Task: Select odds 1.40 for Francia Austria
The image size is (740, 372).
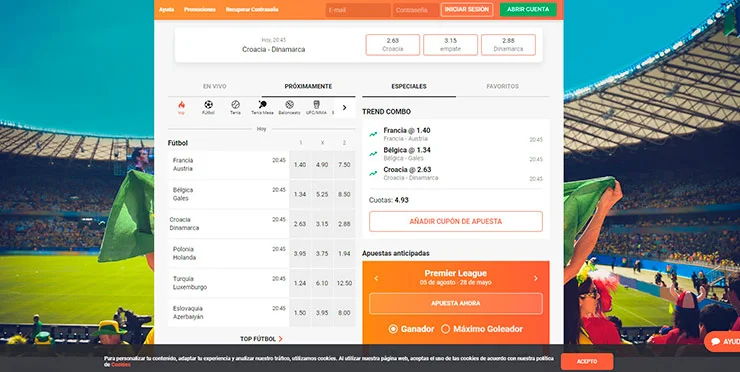Action: pos(300,165)
